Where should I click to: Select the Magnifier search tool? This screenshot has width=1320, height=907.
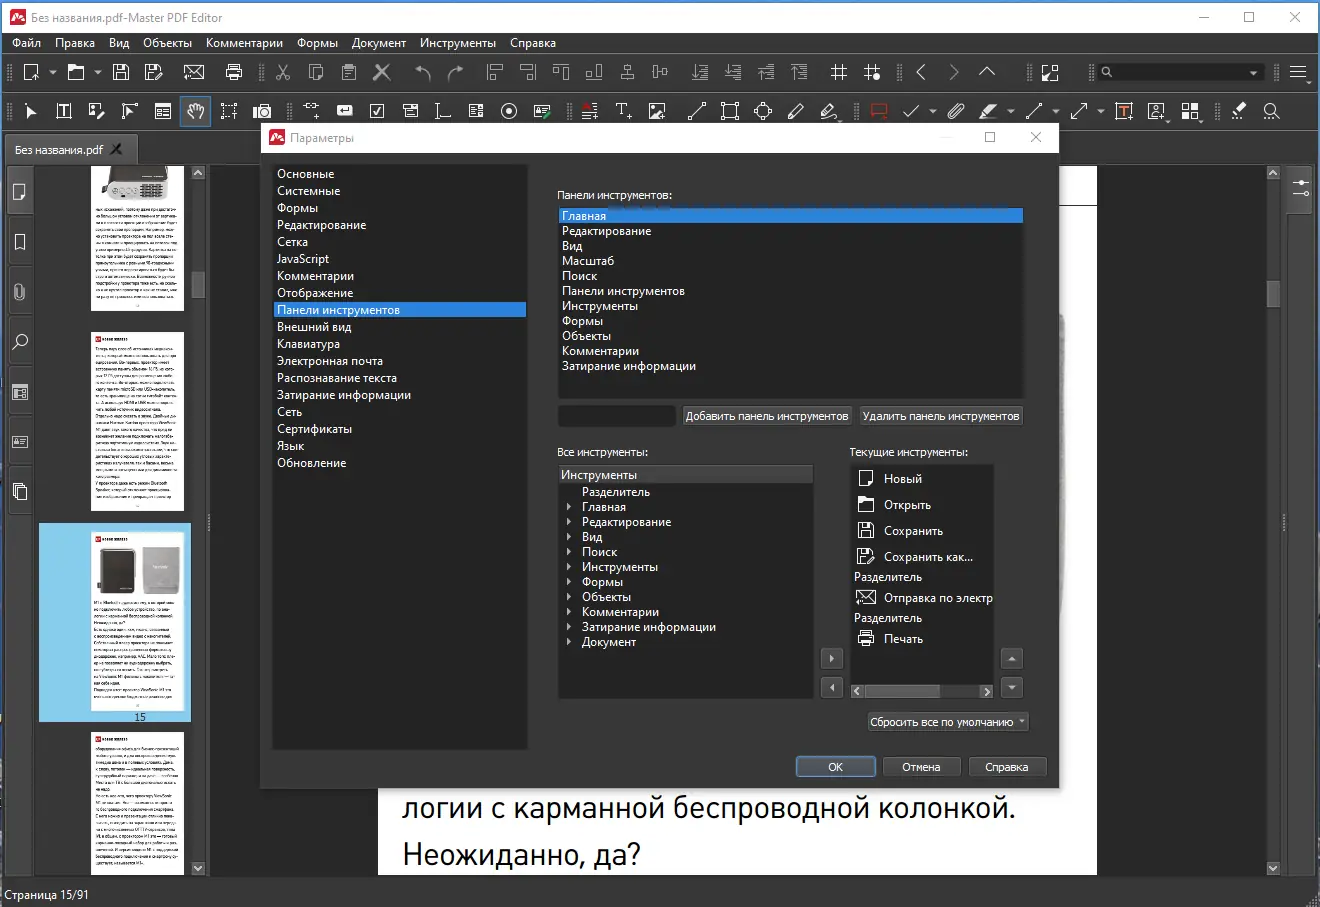pyautogui.click(x=1271, y=110)
